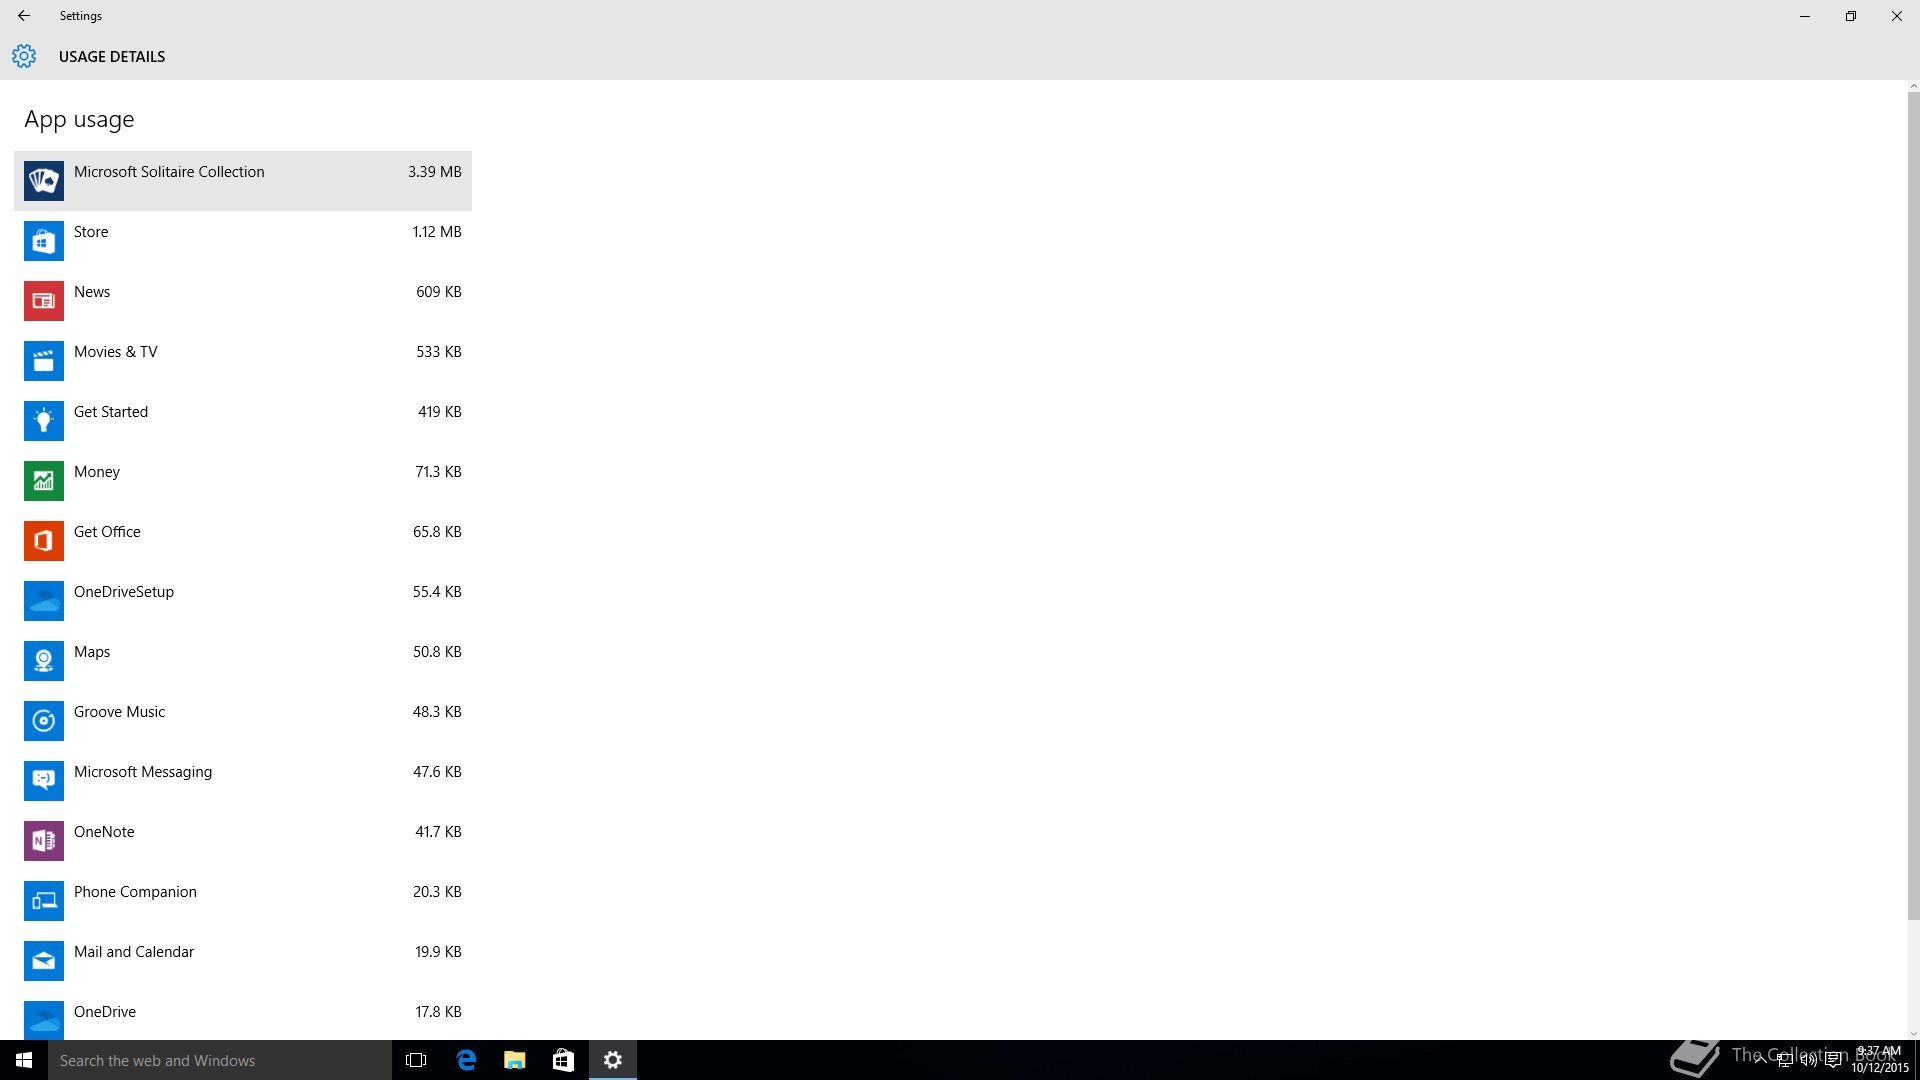Select the Phone Companion label

[135, 892]
